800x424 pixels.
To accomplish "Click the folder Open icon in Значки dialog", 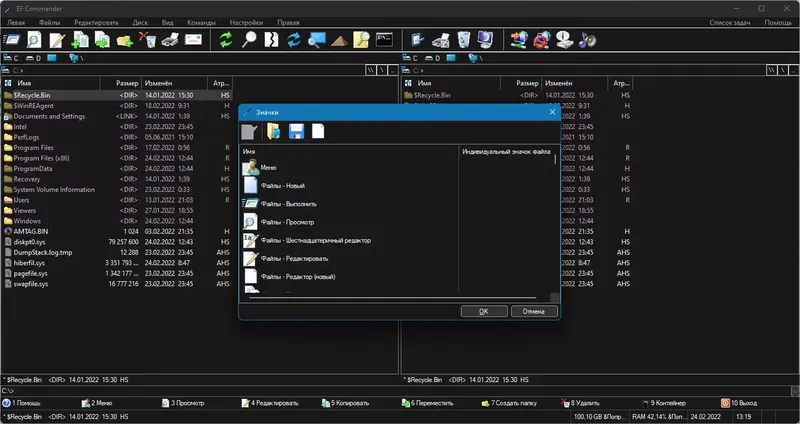I will pyautogui.click(x=273, y=132).
